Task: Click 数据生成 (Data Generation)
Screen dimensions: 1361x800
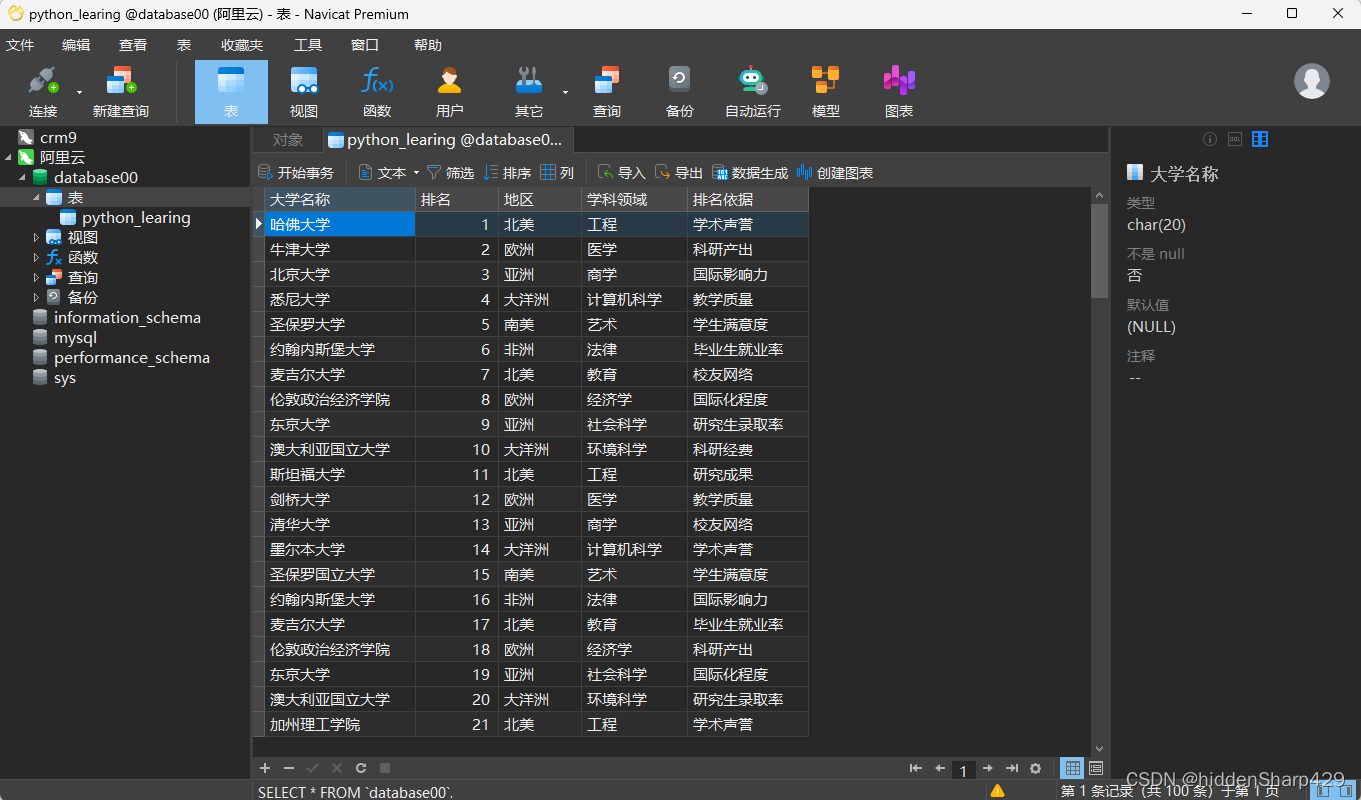Action: (750, 173)
